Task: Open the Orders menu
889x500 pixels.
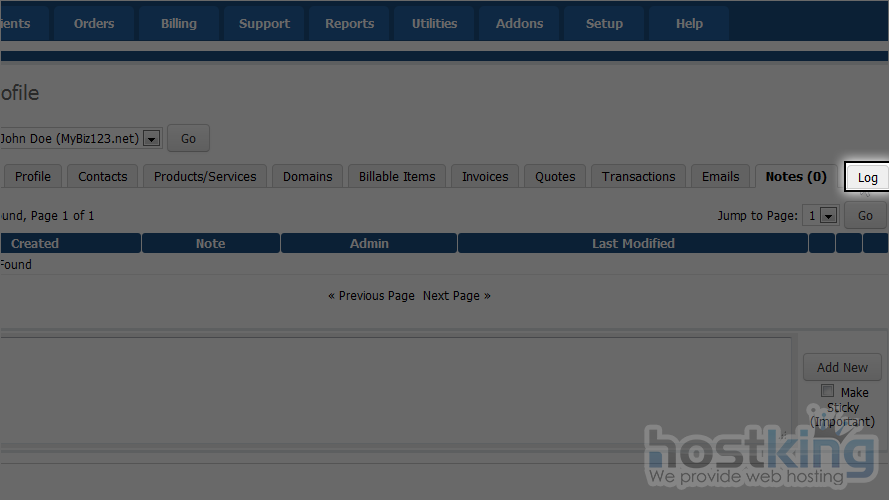Action: pyautogui.click(x=94, y=23)
